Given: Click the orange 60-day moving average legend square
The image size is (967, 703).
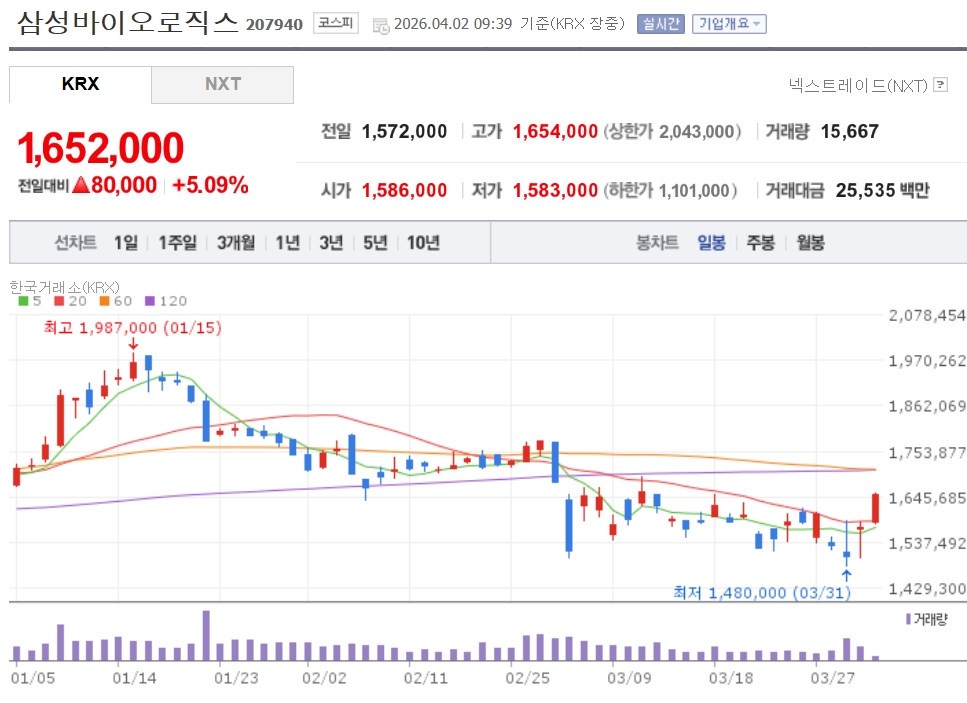Looking at the screenshot, I should click(104, 301).
